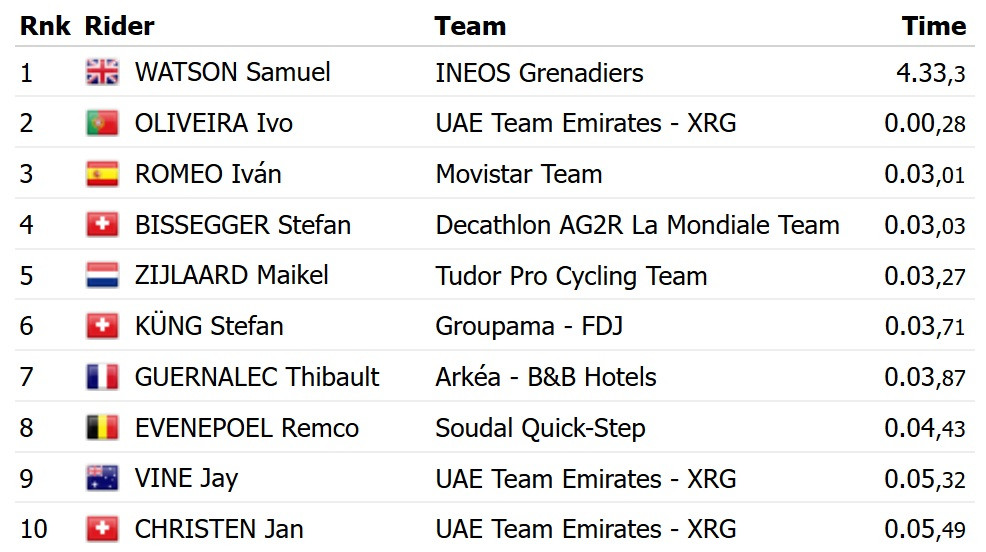The image size is (986, 552).
Task: Click the Netherlands flag beside Zijlaard
Action: 102,275
